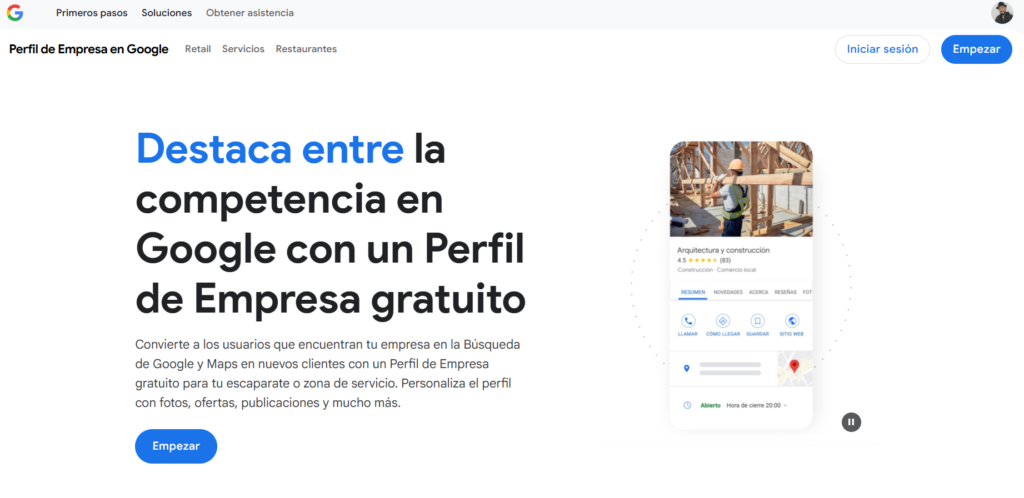Click Perfil de Empresa en Google title

tap(89, 49)
